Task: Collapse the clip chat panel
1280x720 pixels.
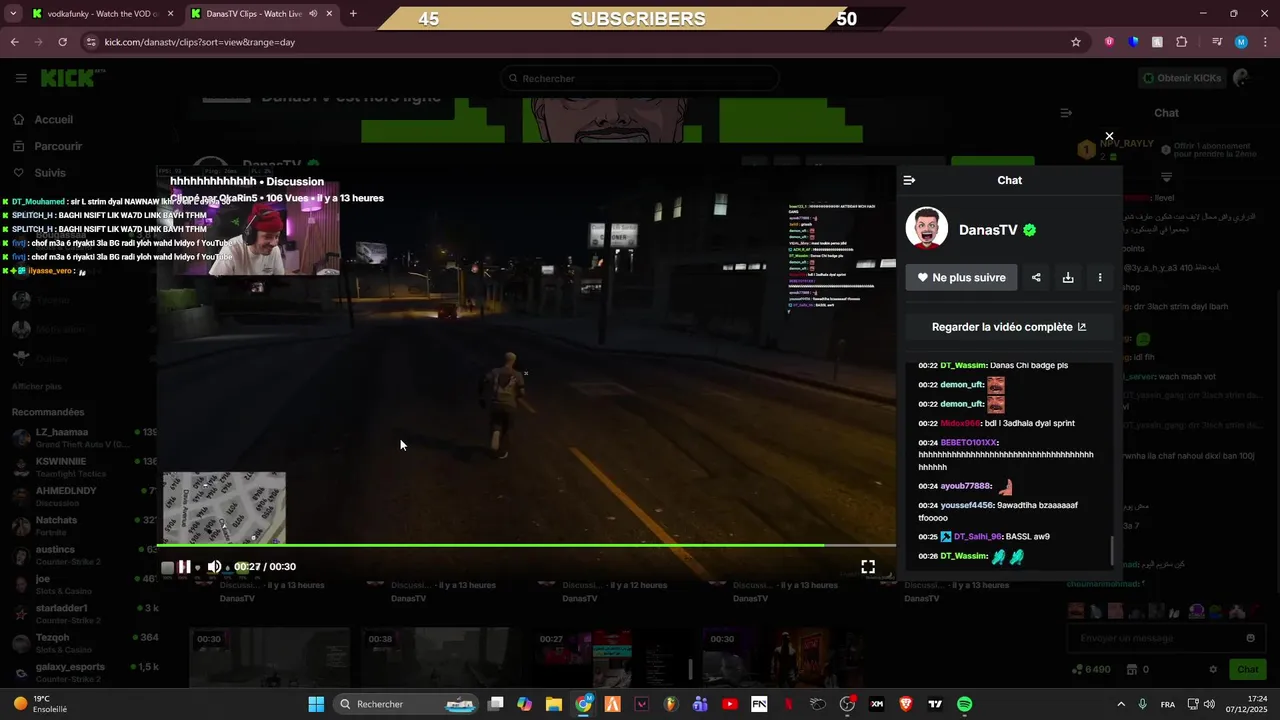Action: coord(909,180)
